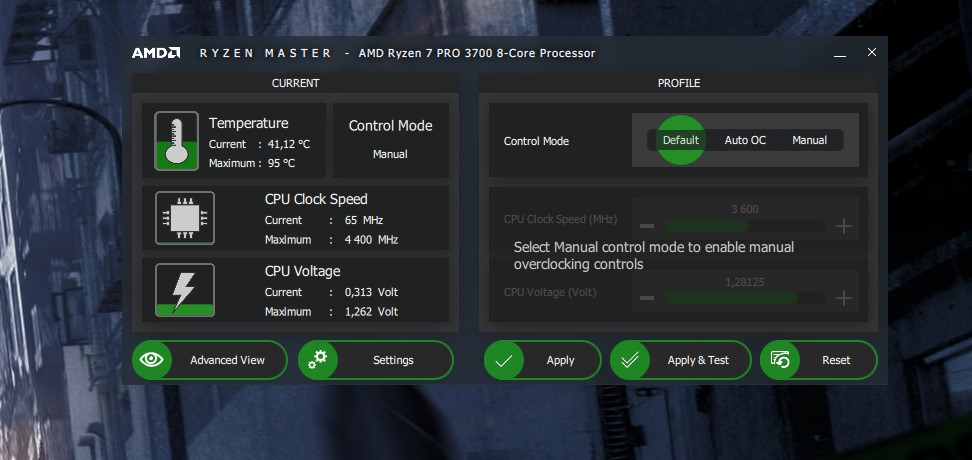The image size is (972, 460).
Task: Click the thermometer temperature icon
Action: 177,141
